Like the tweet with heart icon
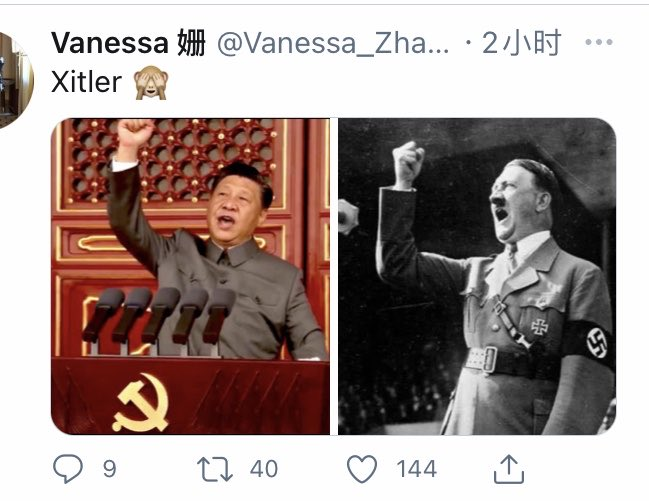The image size is (649, 501). pyautogui.click(x=362, y=469)
